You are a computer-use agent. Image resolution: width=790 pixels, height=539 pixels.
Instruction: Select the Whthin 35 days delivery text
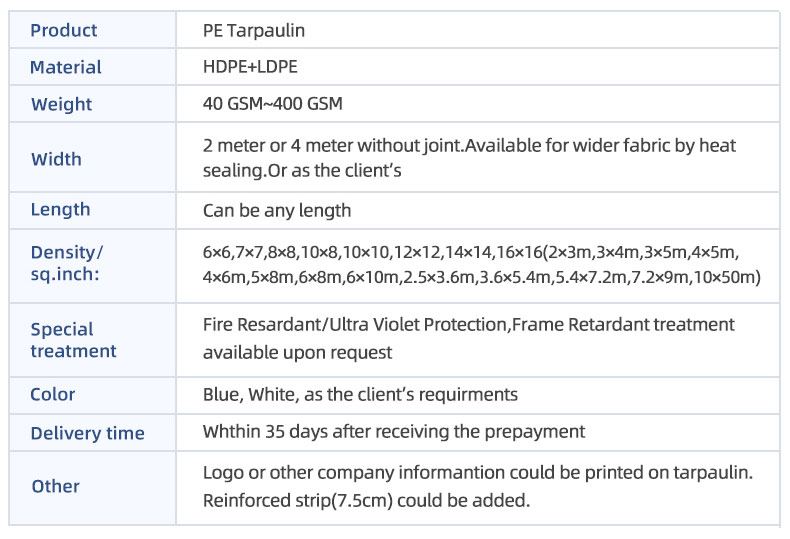[x=393, y=432]
